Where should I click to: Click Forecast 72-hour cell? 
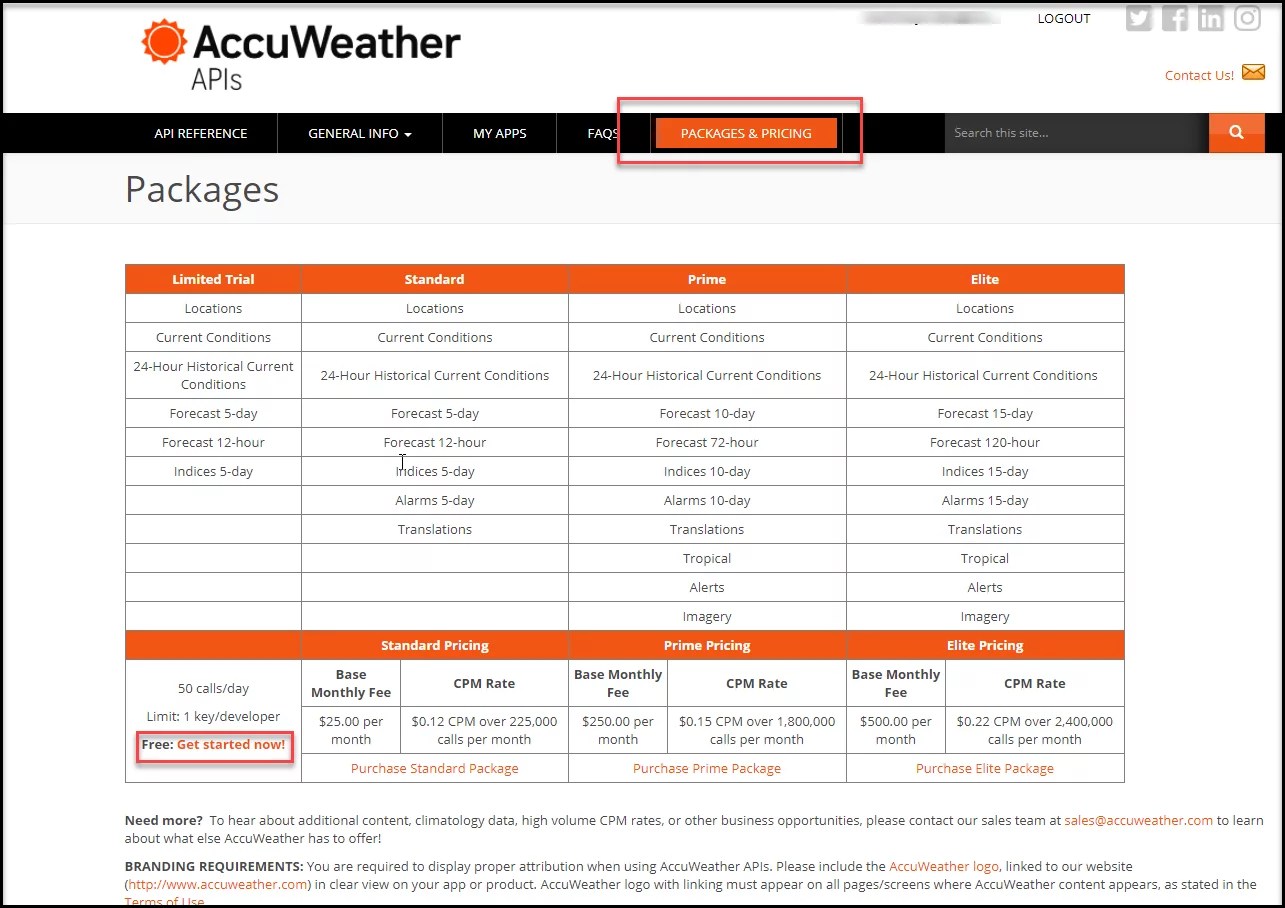click(x=707, y=442)
